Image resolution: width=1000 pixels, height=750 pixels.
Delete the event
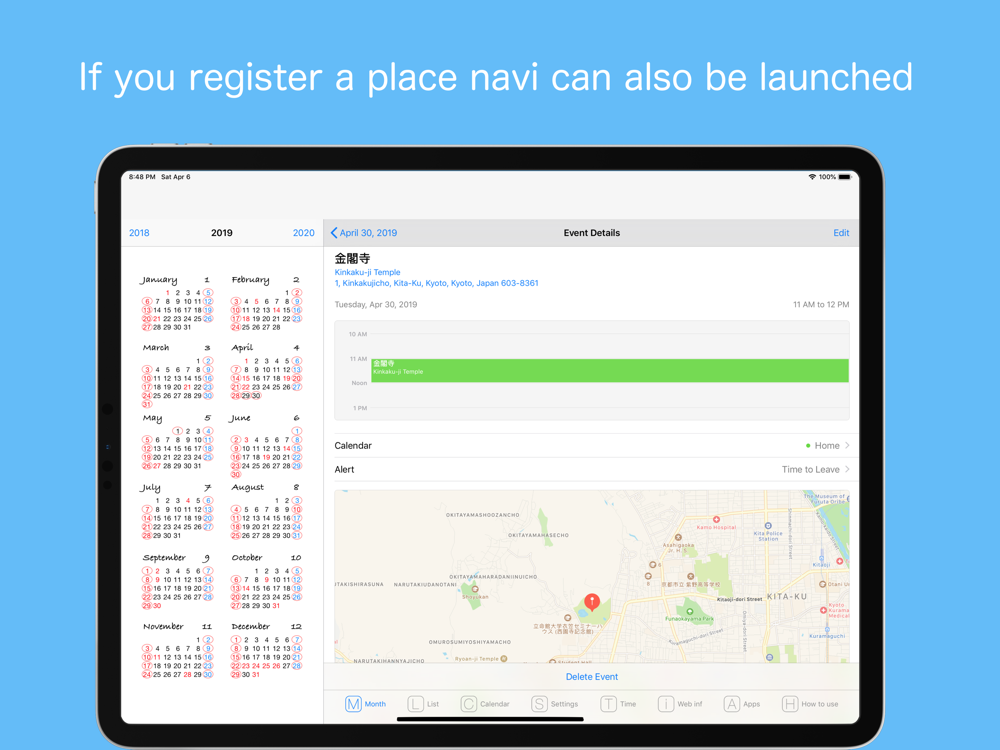(591, 677)
